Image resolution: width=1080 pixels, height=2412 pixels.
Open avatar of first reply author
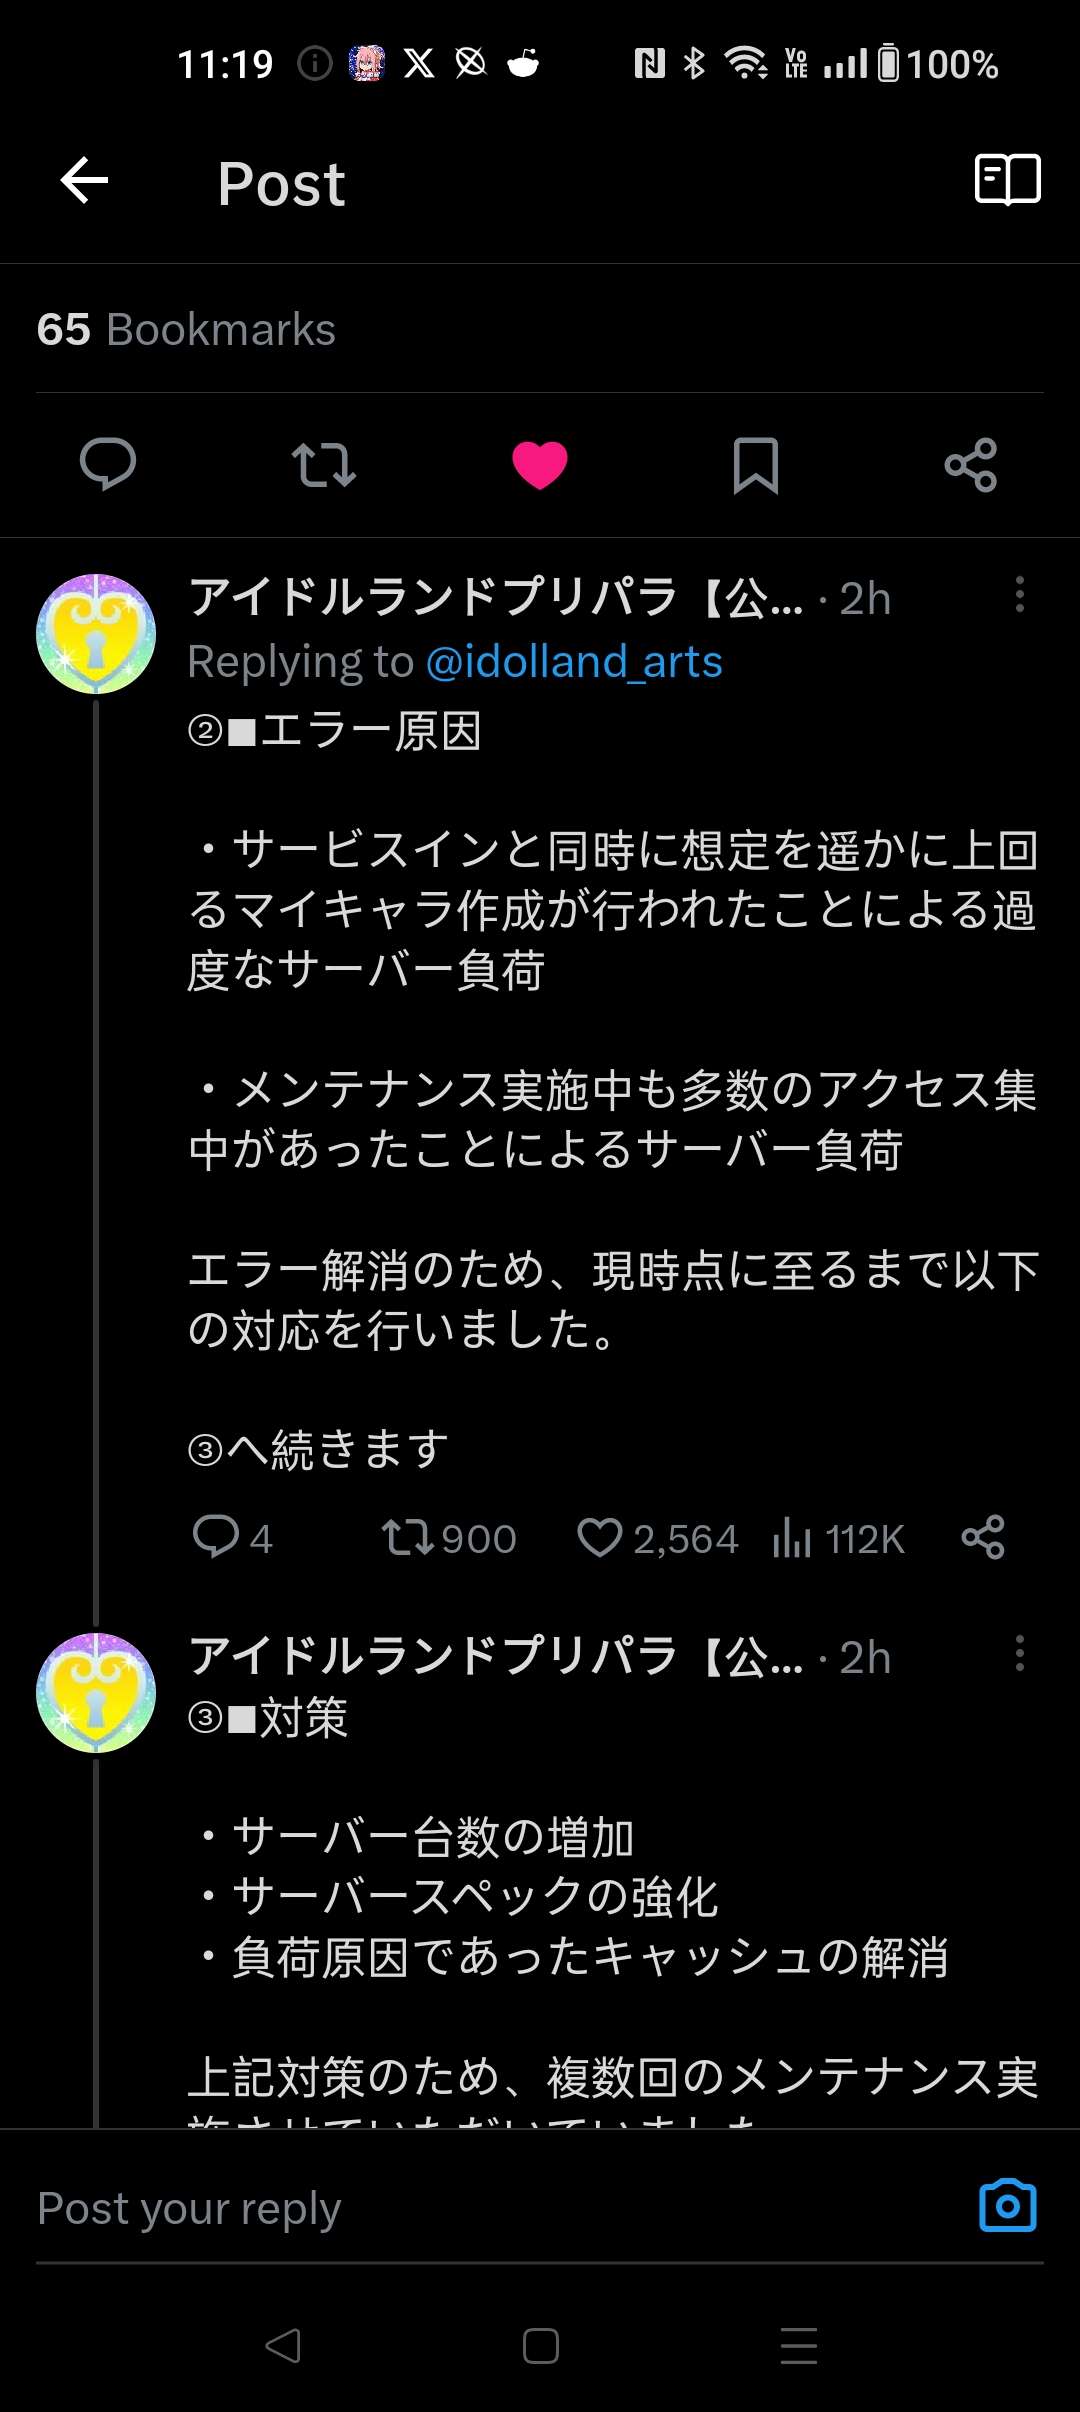coord(96,634)
